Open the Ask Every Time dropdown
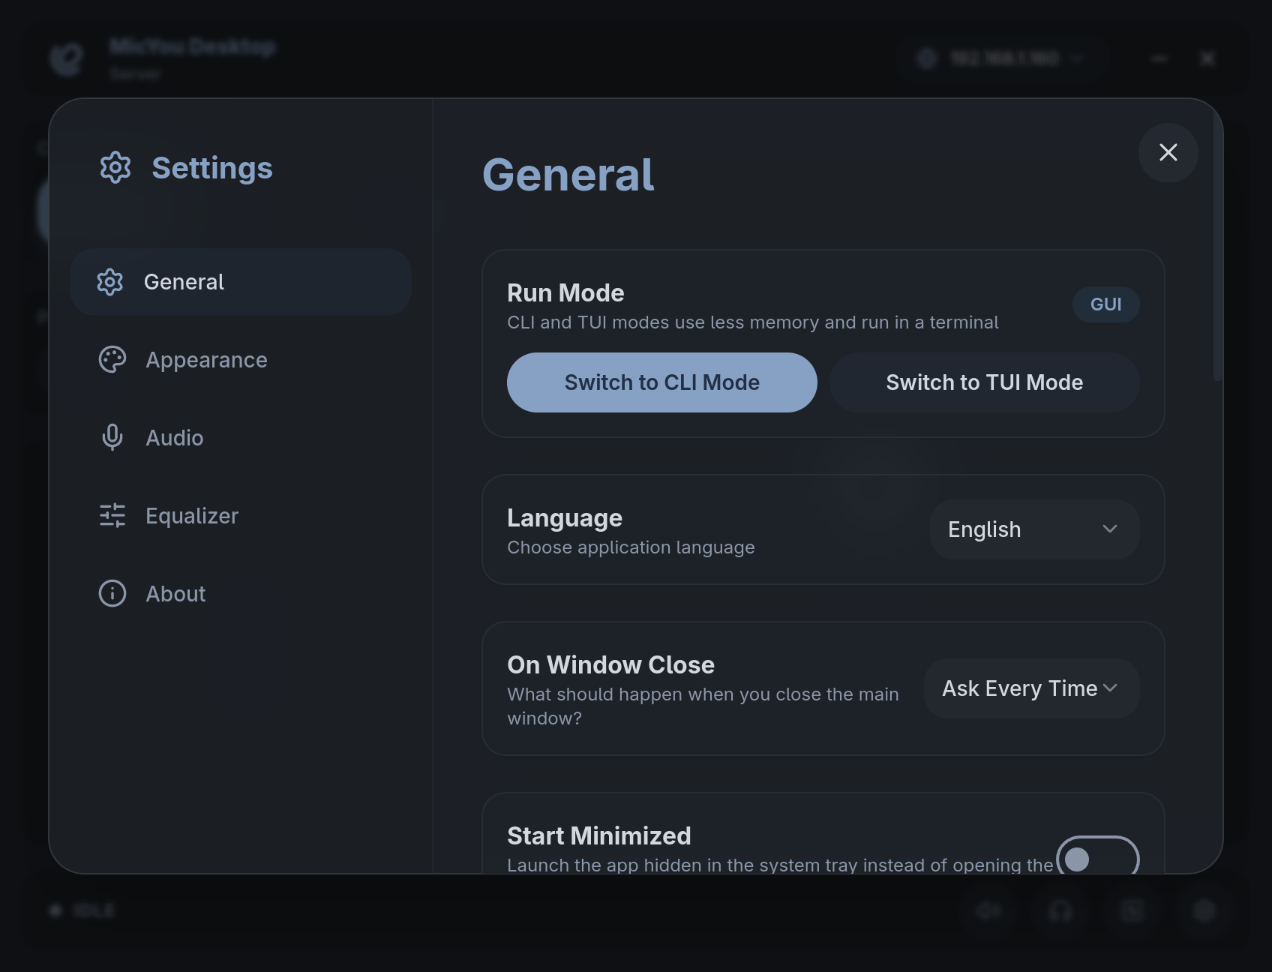 click(1031, 688)
